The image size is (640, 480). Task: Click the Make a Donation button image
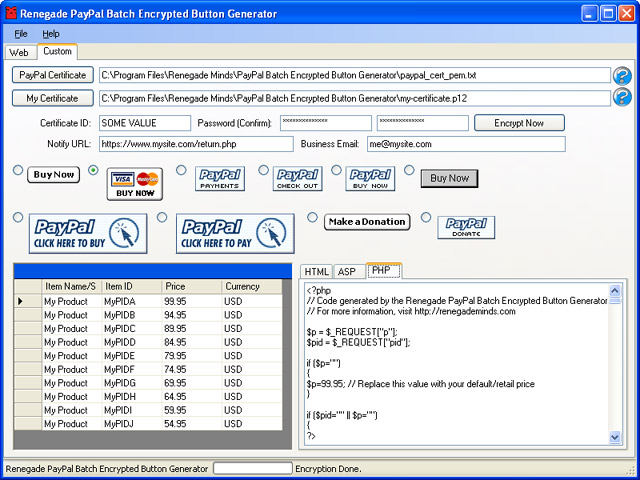(x=367, y=222)
